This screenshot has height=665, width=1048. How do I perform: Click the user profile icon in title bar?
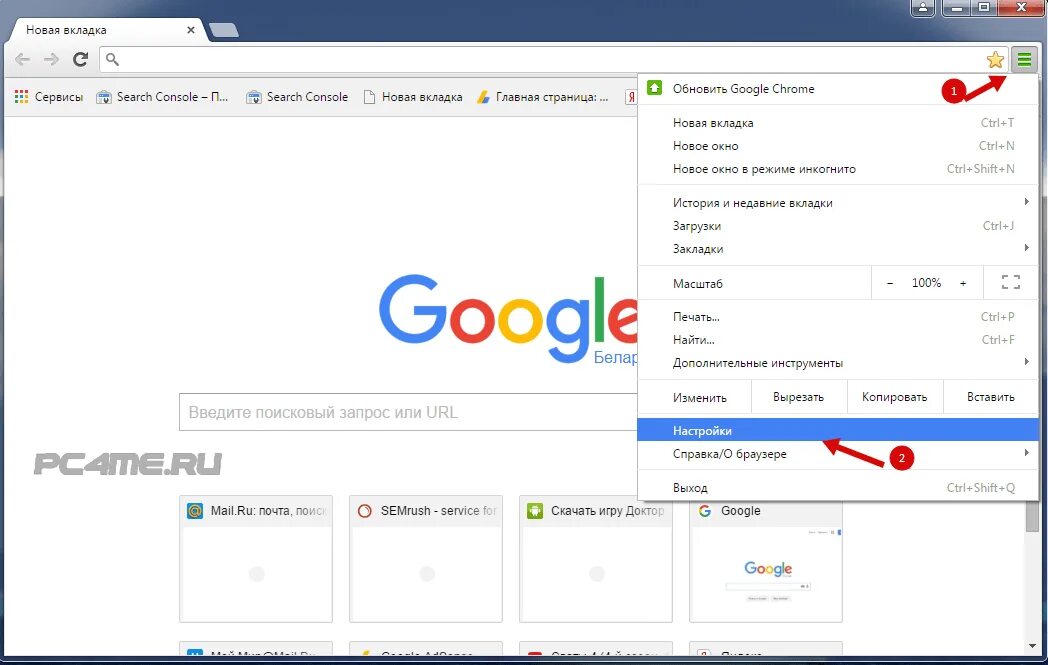point(922,7)
